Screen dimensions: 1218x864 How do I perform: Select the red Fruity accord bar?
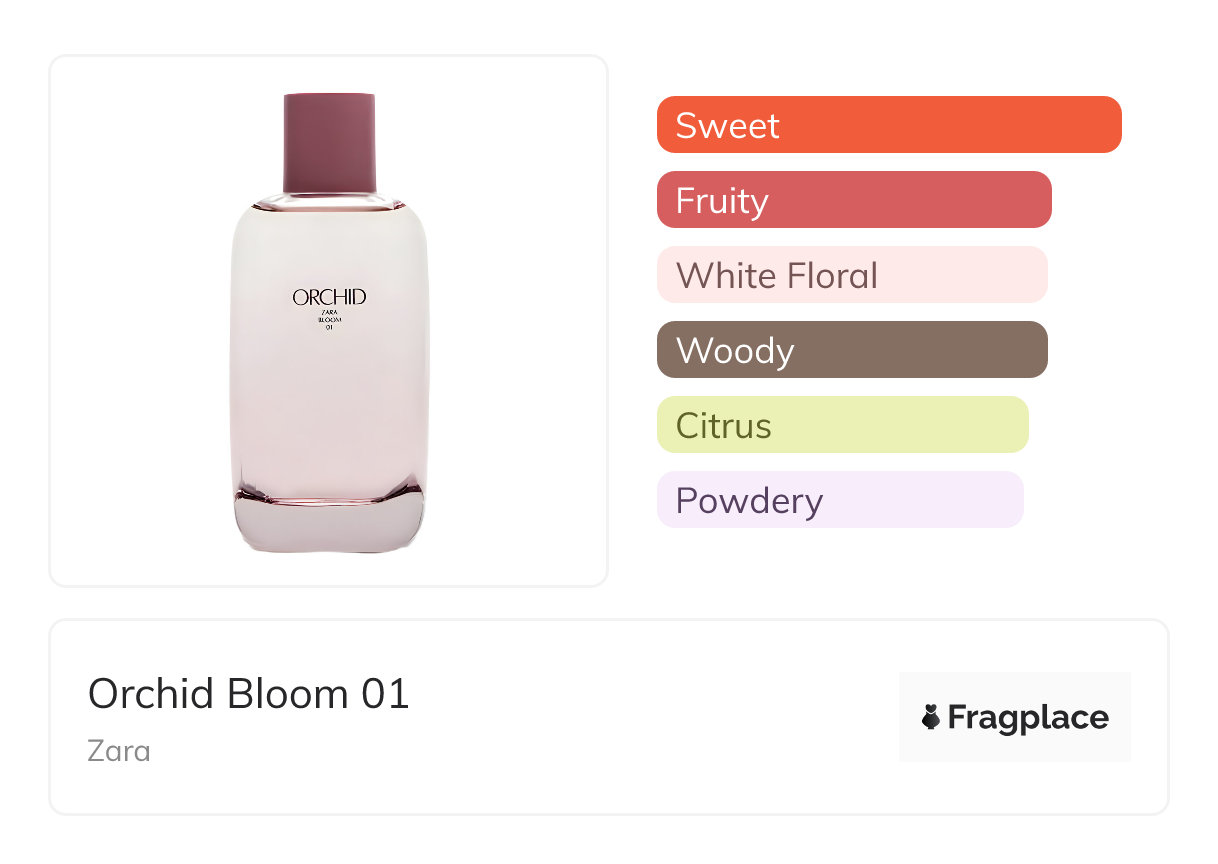coord(853,200)
